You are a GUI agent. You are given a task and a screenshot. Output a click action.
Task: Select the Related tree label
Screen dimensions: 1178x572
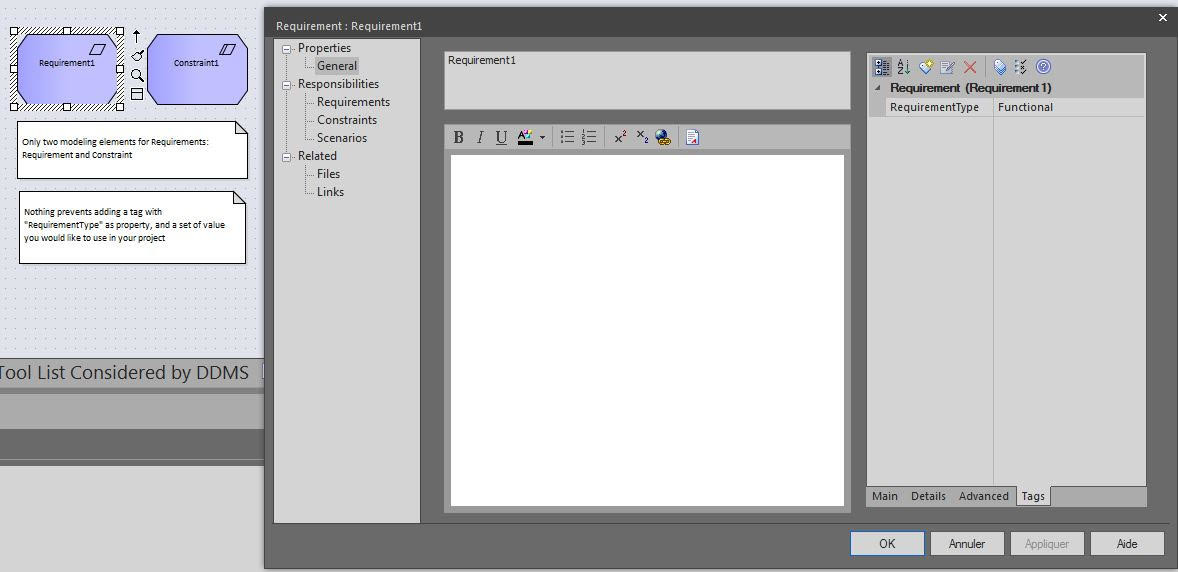pos(317,156)
